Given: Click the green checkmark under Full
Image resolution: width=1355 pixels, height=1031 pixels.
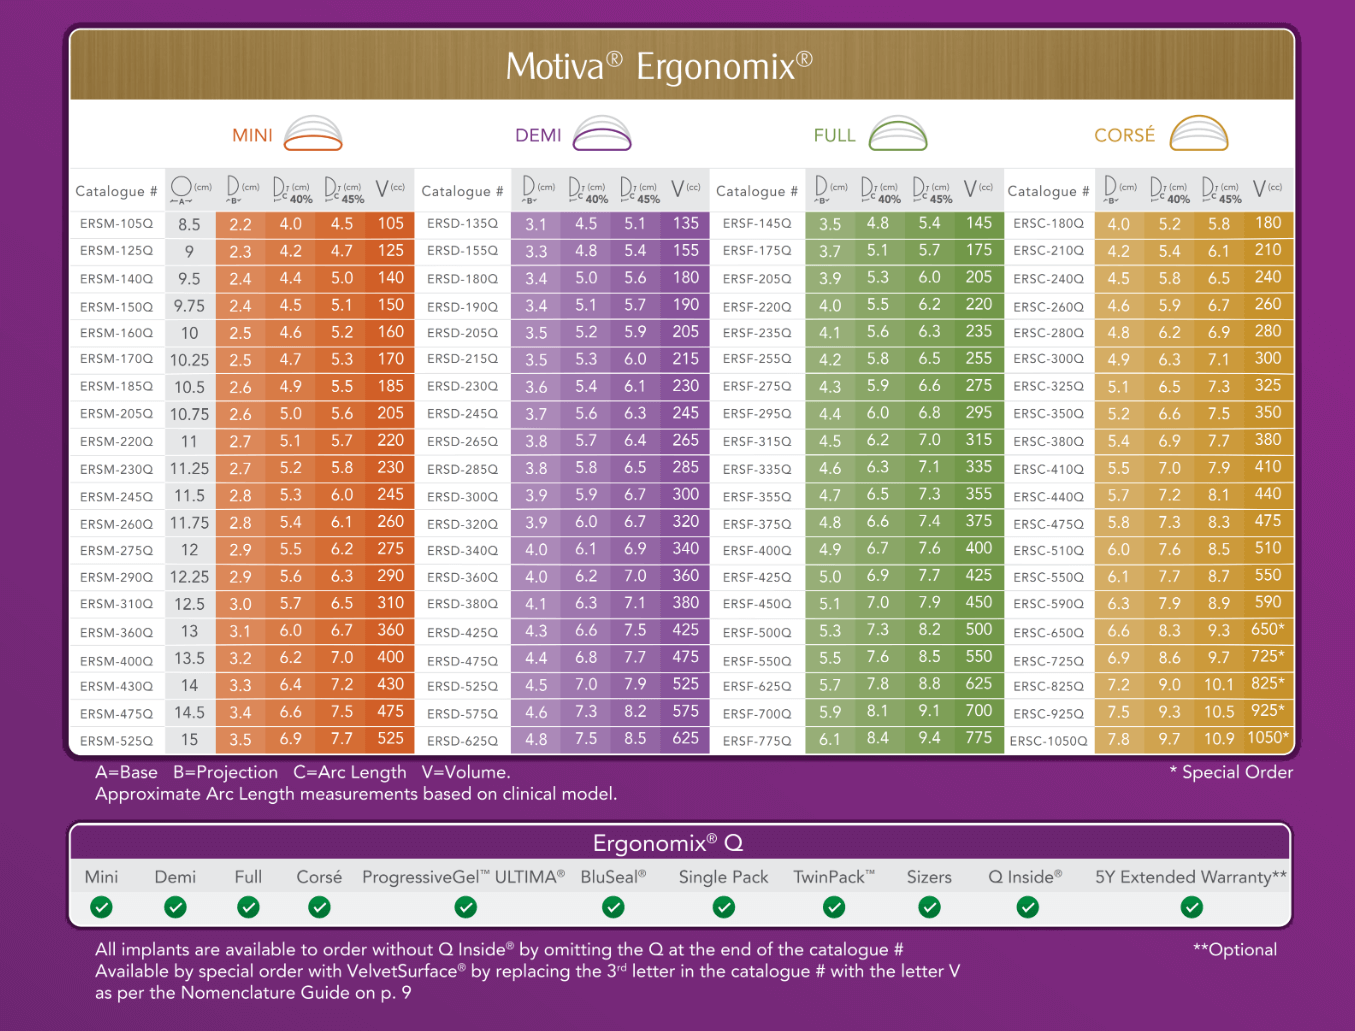Looking at the screenshot, I should 248,907.
